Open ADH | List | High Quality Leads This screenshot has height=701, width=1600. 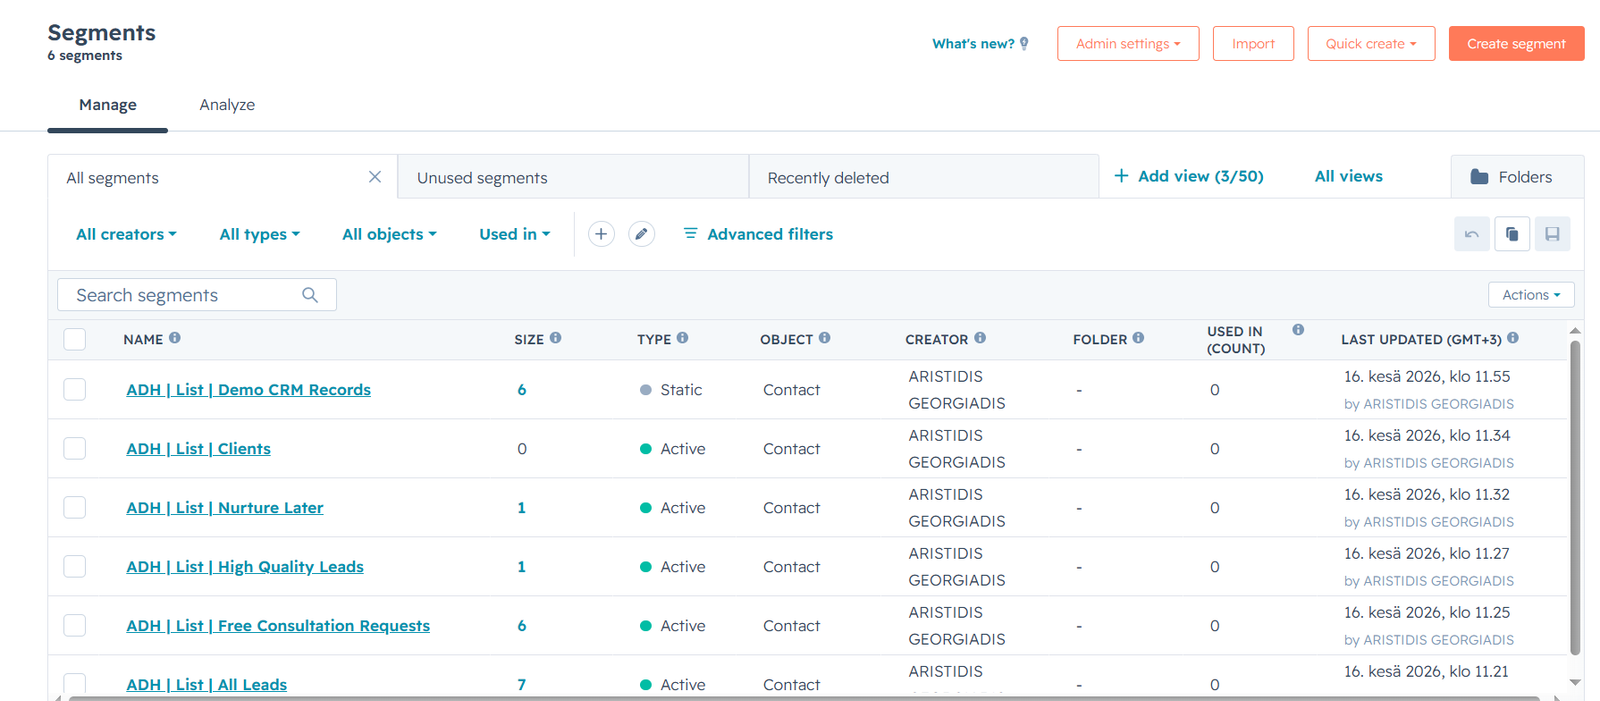[245, 567]
